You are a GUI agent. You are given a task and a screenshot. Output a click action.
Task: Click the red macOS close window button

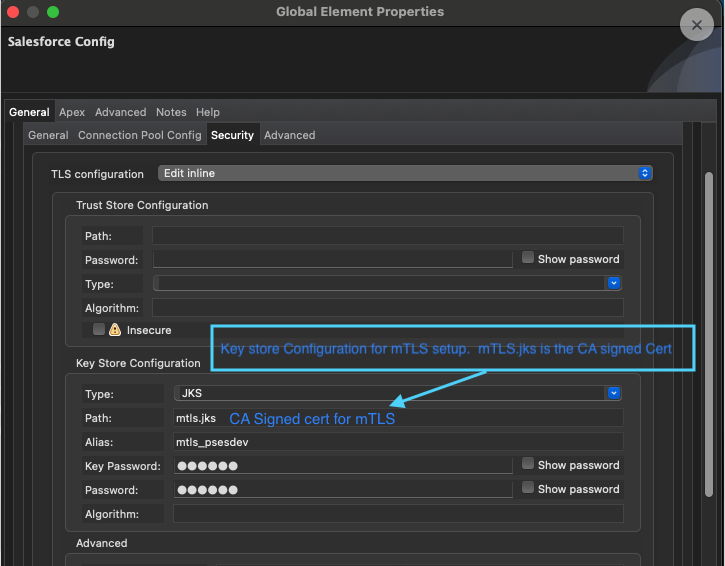[13, 12]
